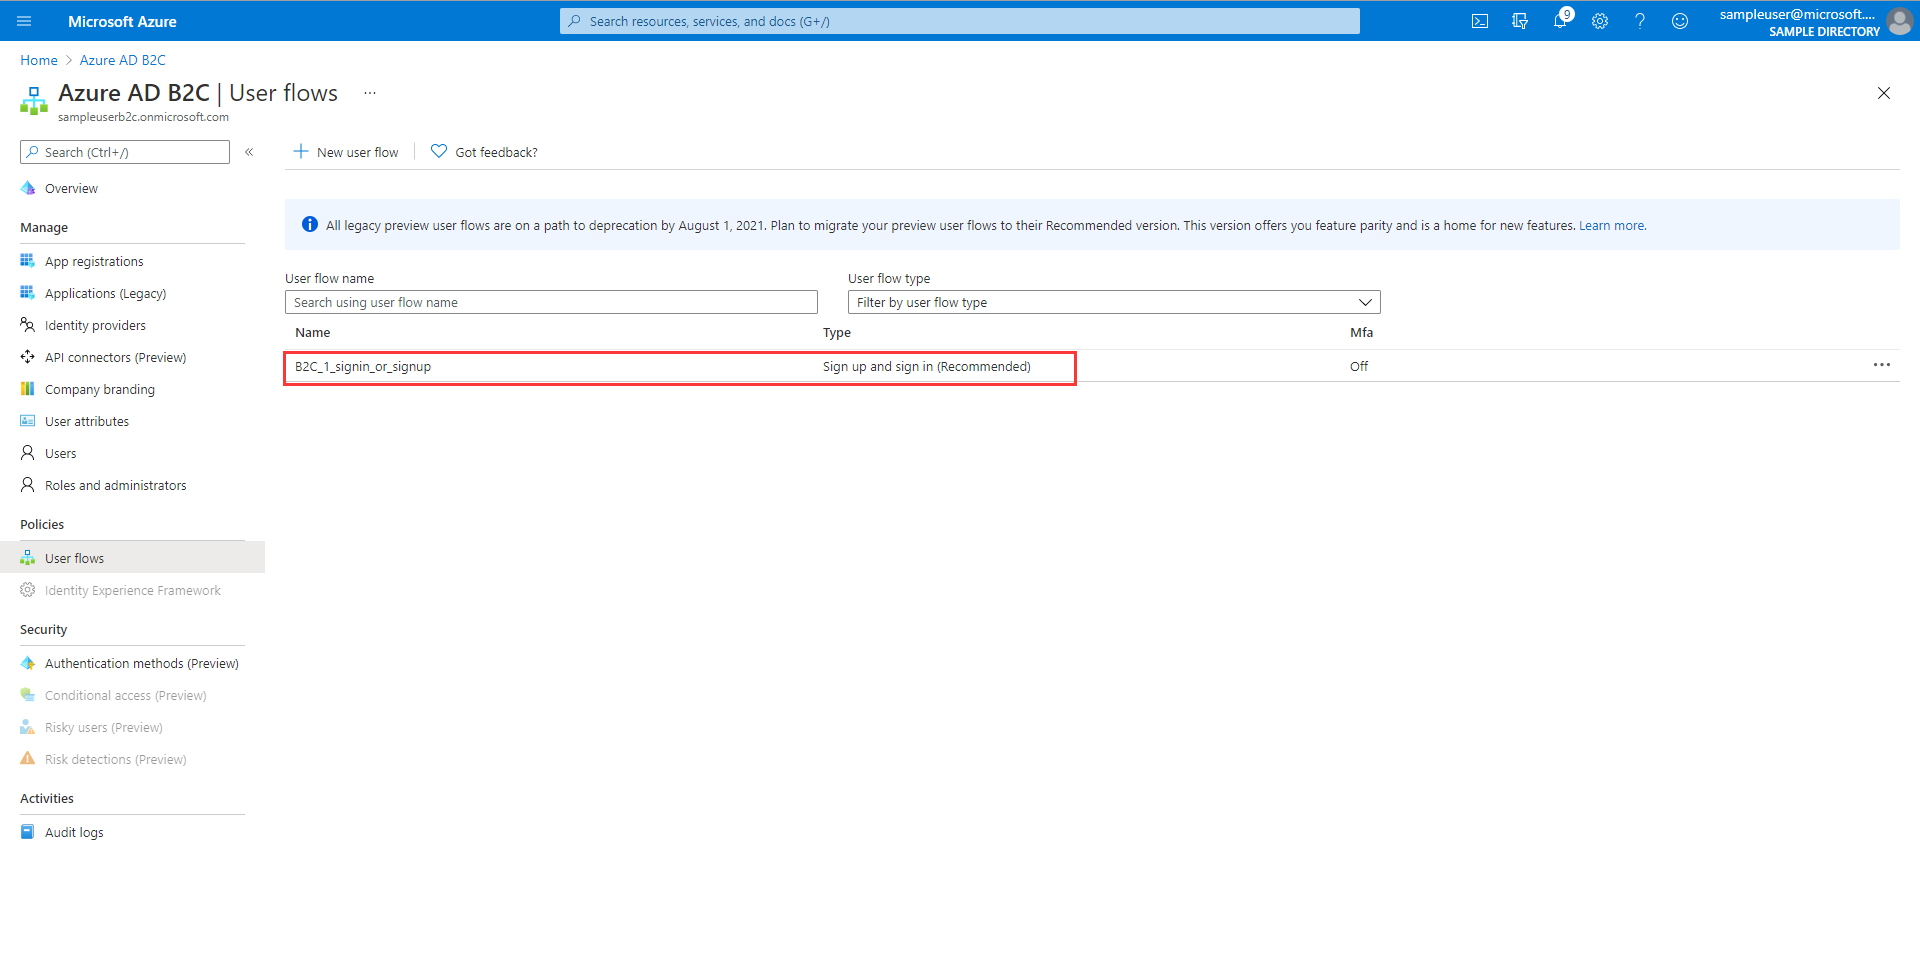Open Authentication methods (Preview)

pyautogui.click(x=141, y=663)
